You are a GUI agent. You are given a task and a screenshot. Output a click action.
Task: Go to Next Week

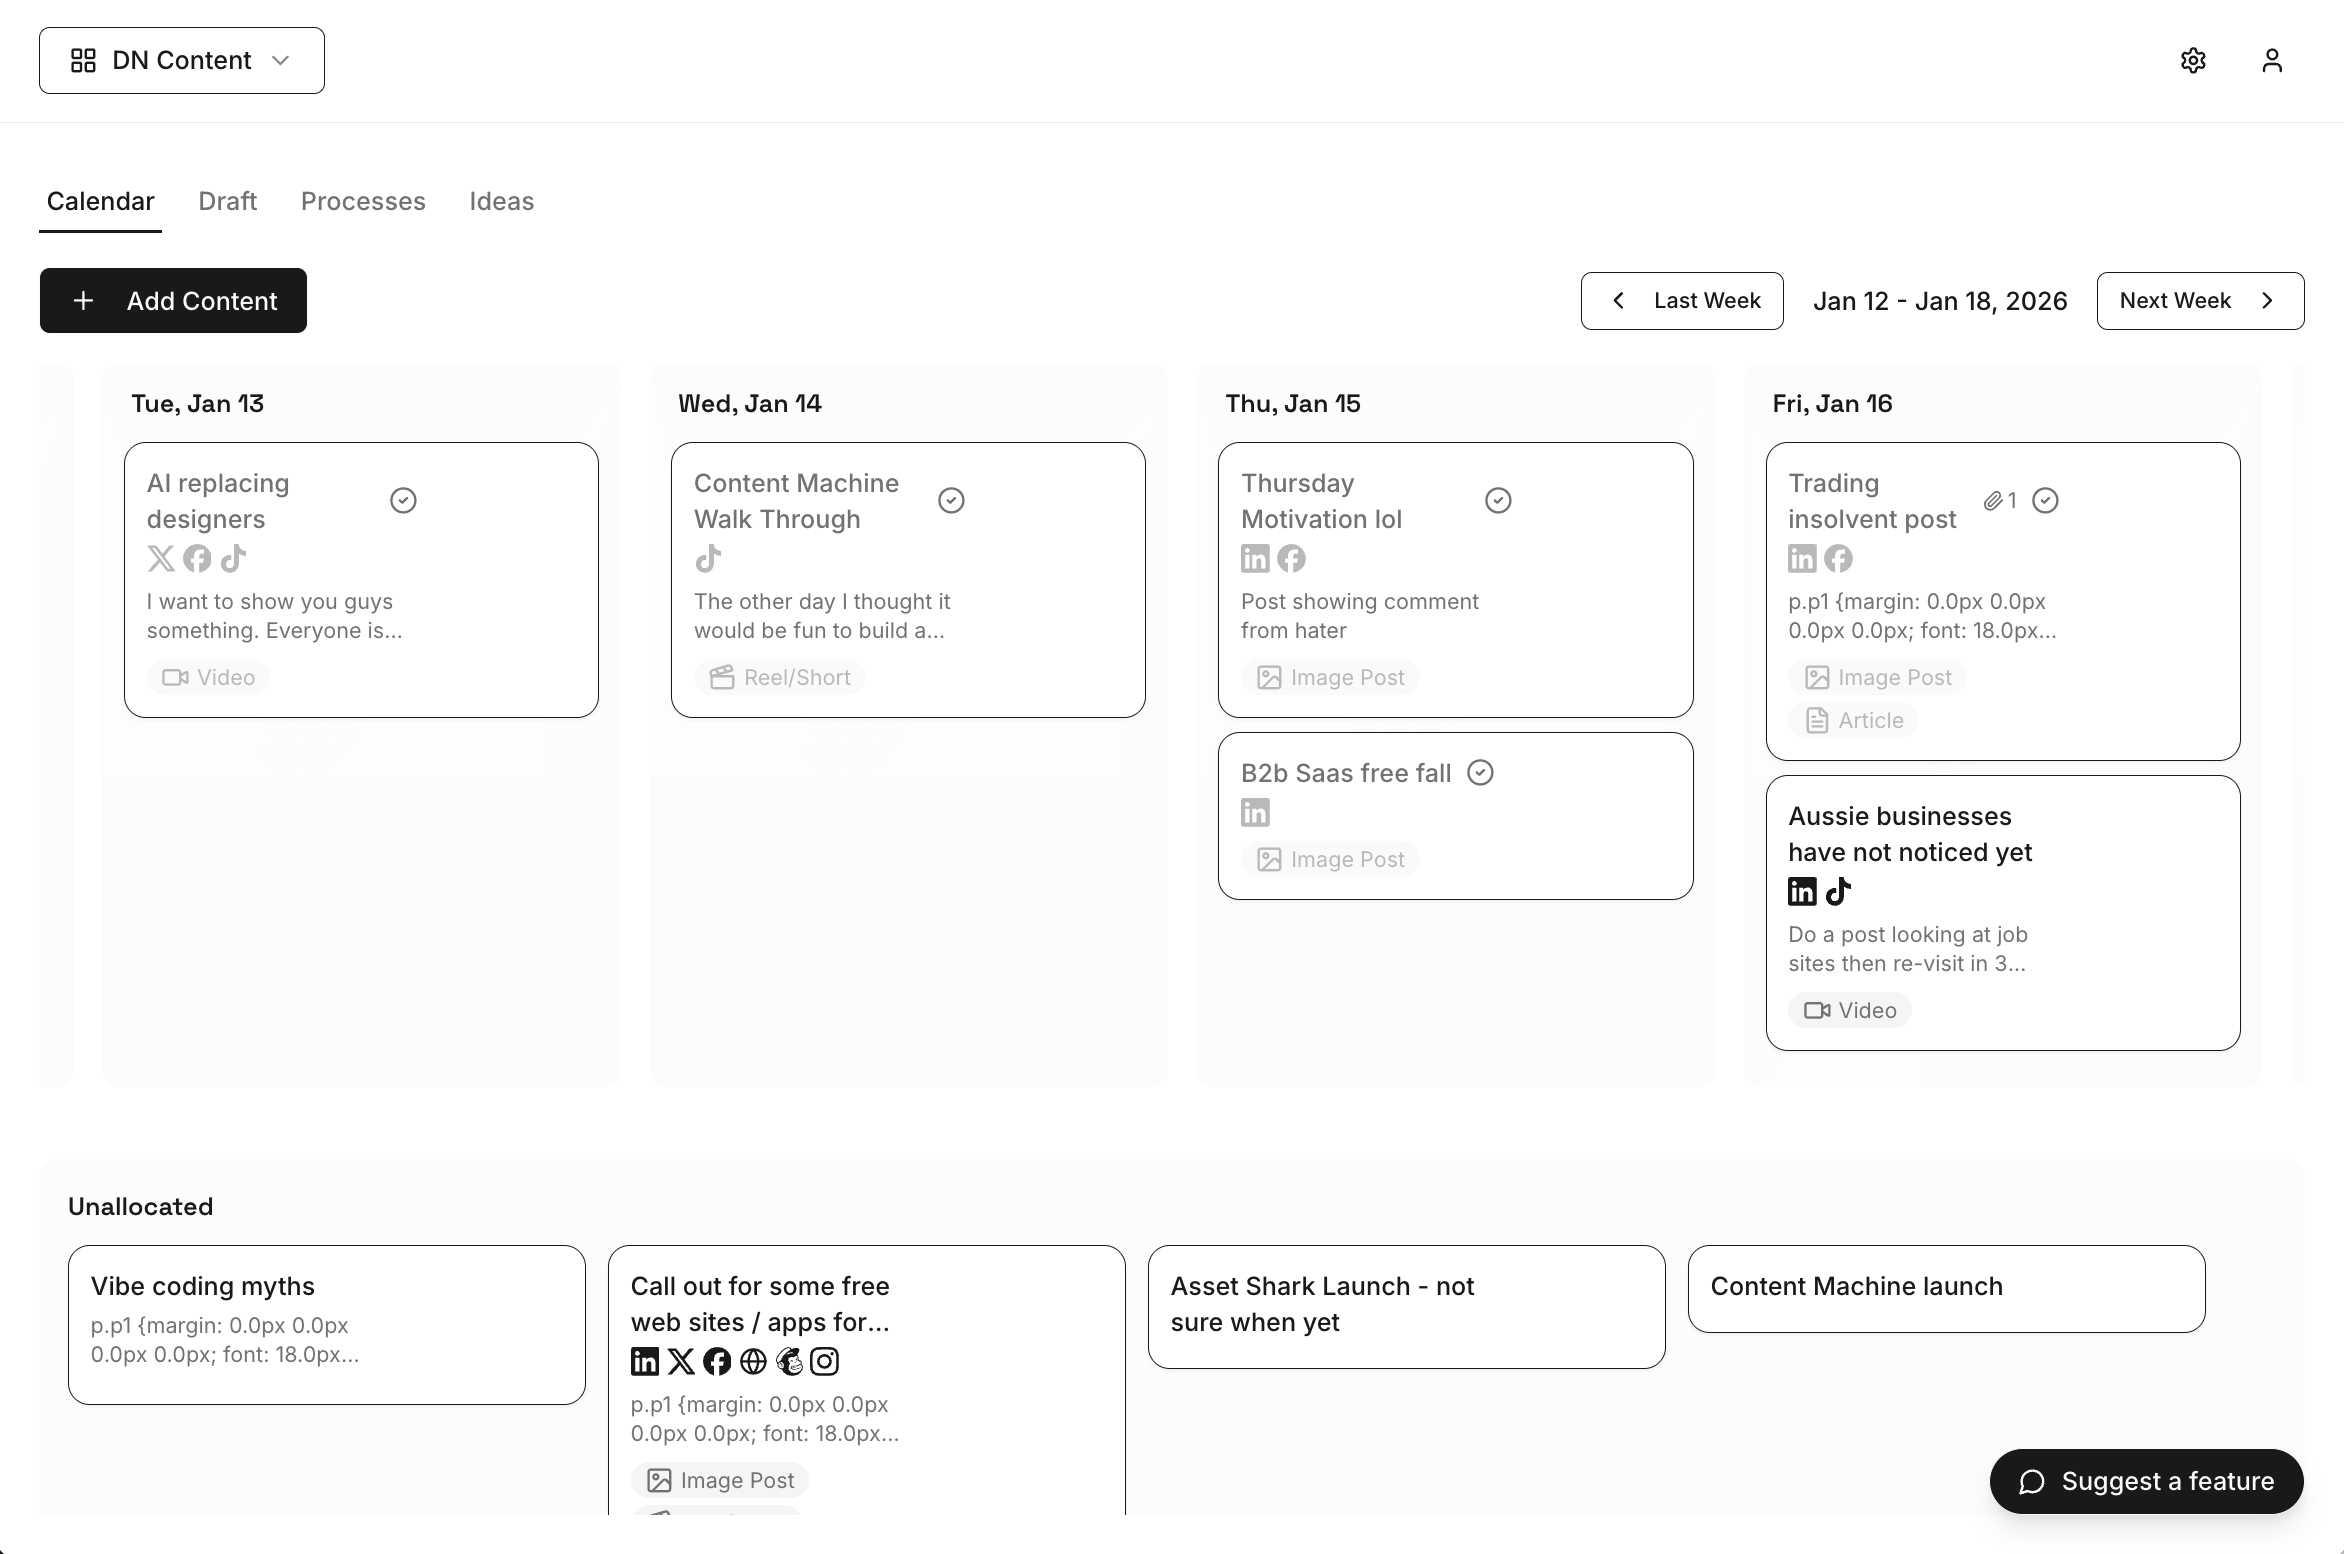coord(2200,301)
